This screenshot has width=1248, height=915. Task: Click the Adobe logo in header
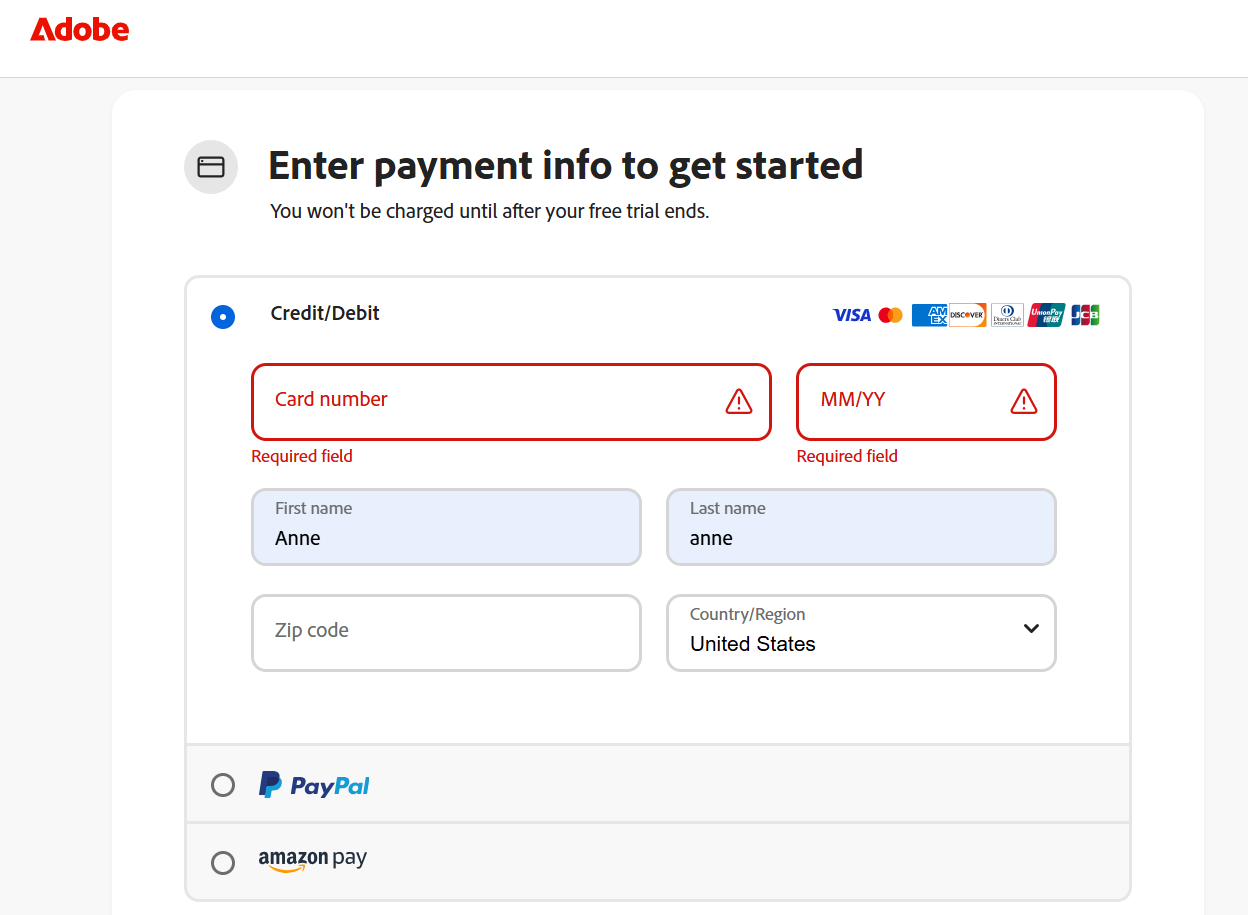point(80,30)
